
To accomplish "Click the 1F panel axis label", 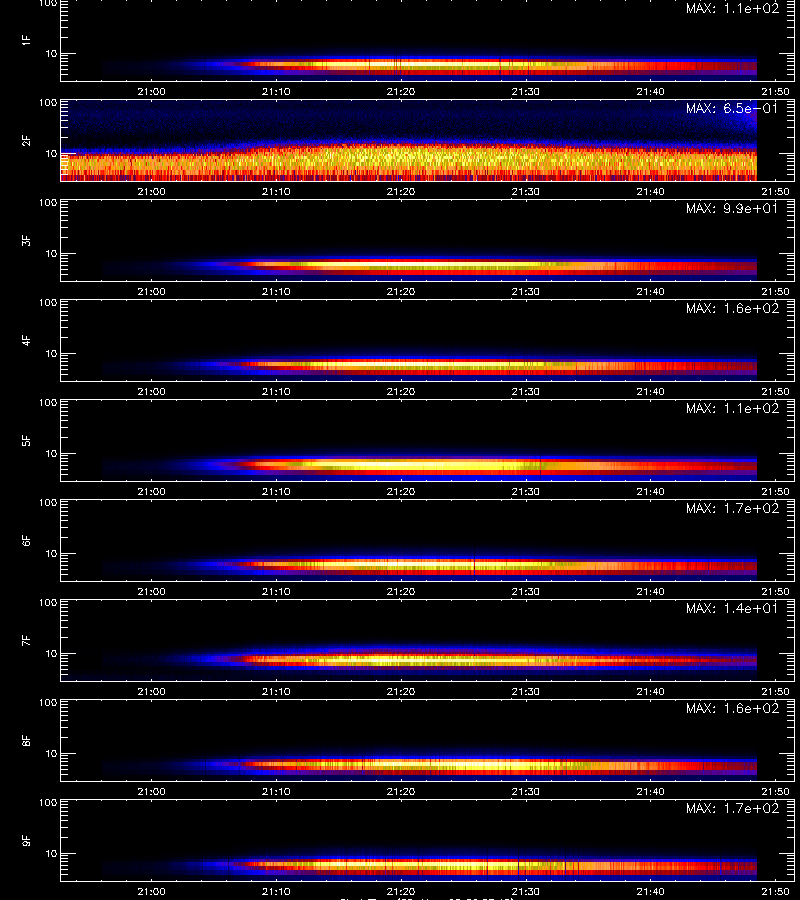I will pyautogui.click(x=26, y=40).
